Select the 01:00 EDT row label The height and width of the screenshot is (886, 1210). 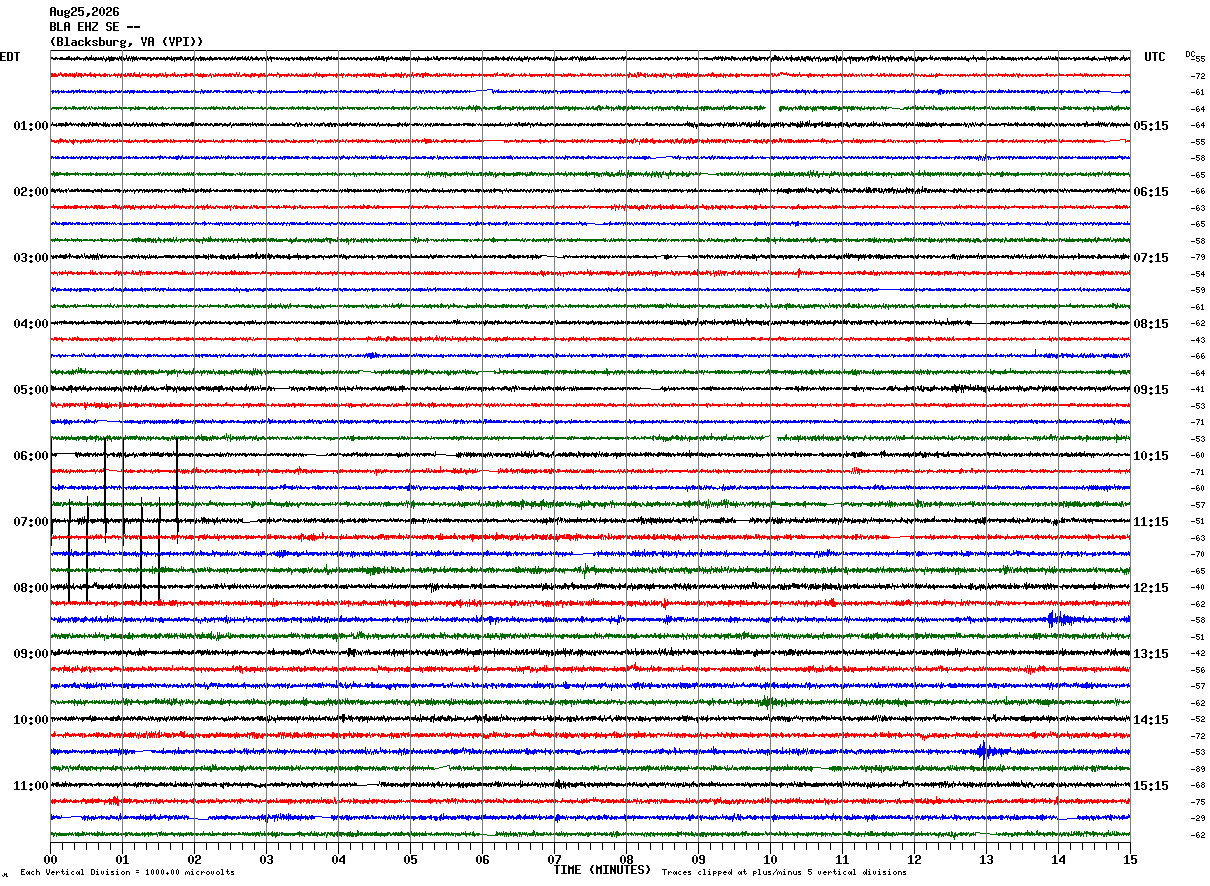click(x=31, y=126)
